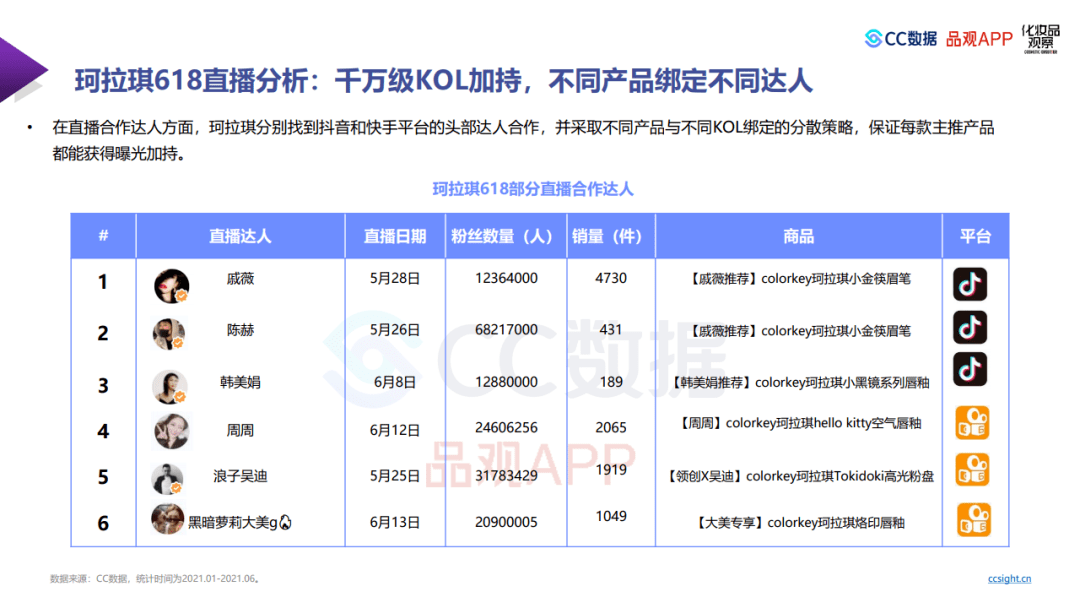Click the sales figure 431
The image size is (1080, 608).
(x=611, y=330)
